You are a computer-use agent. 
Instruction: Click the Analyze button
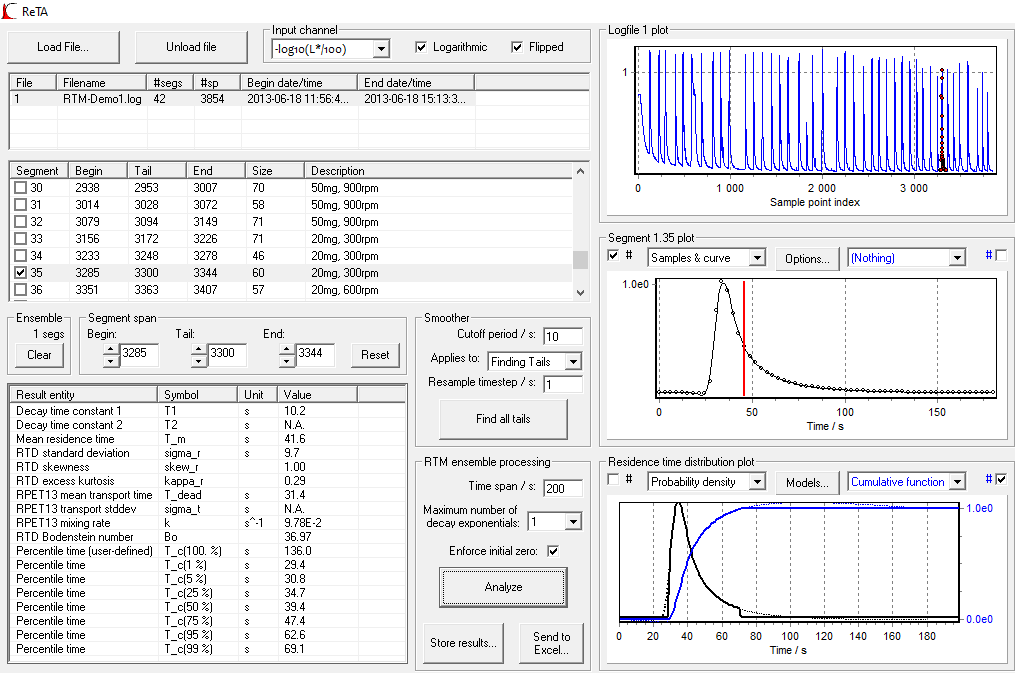pyautogui.click(x=504, y=587)
